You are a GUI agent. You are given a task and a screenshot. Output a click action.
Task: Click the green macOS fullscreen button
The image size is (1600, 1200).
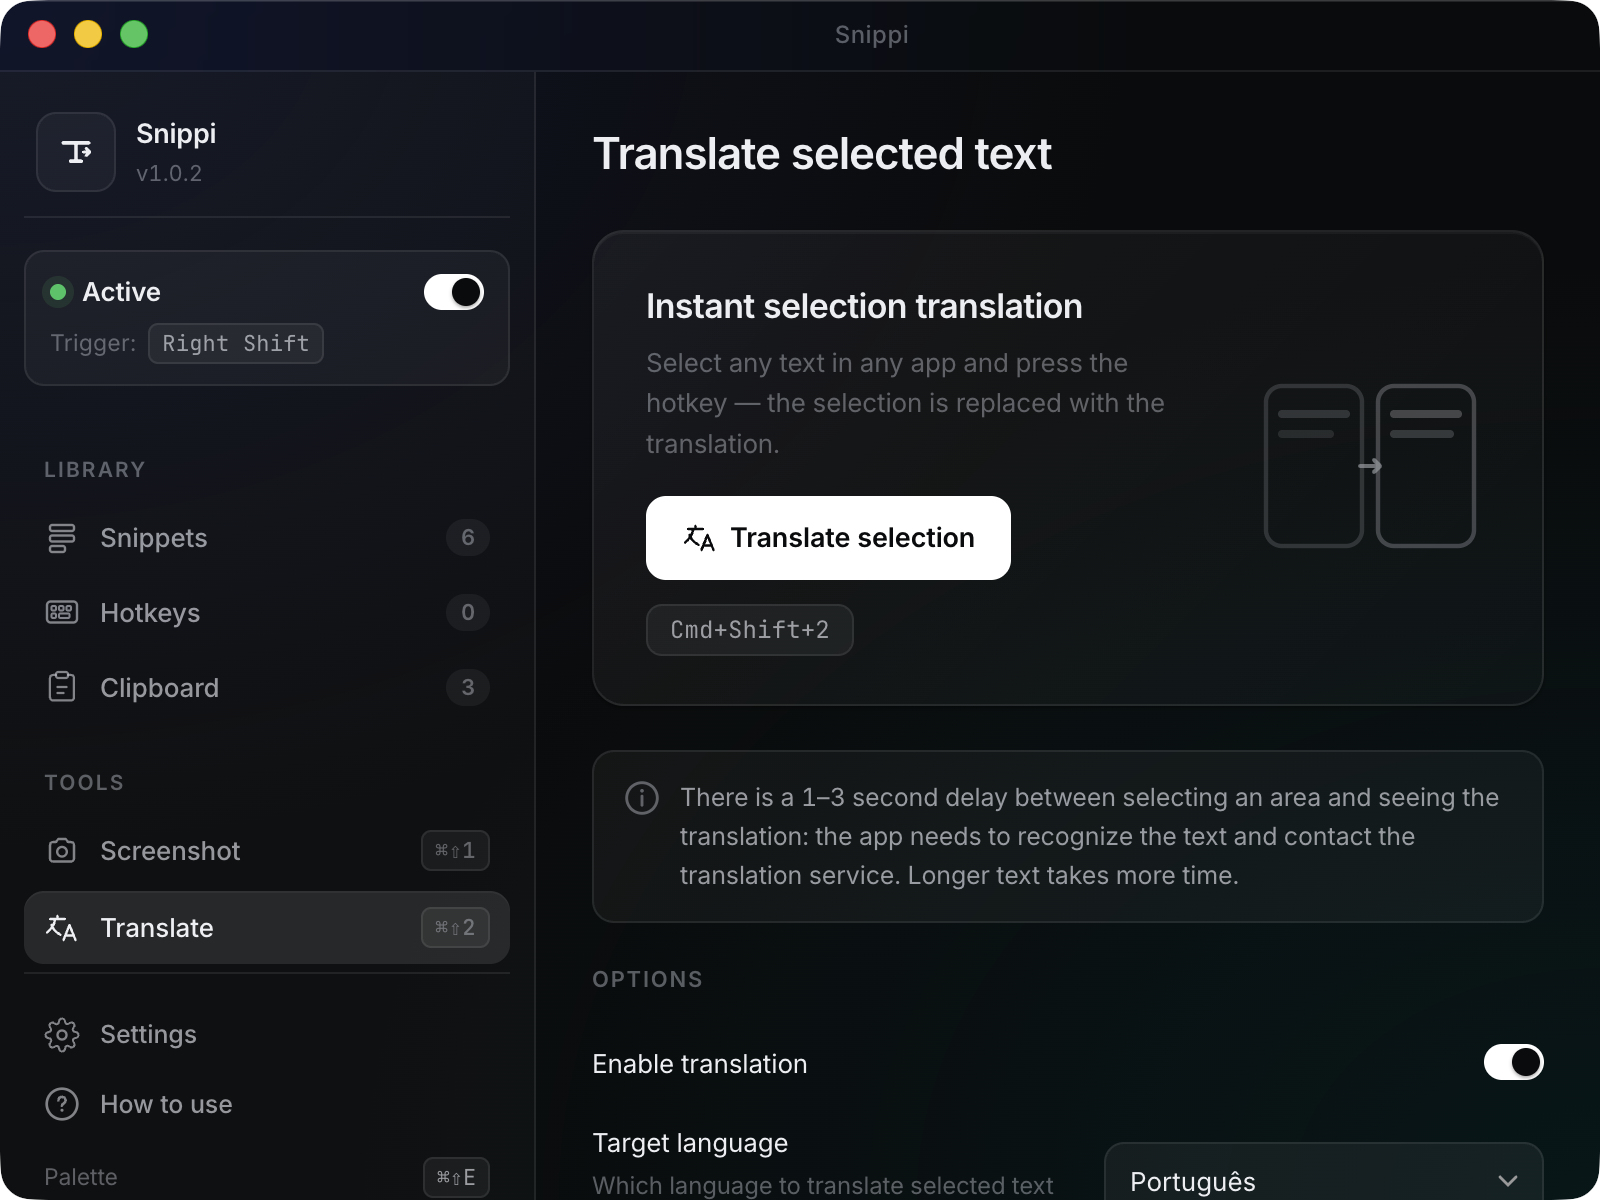pos(134,34)
